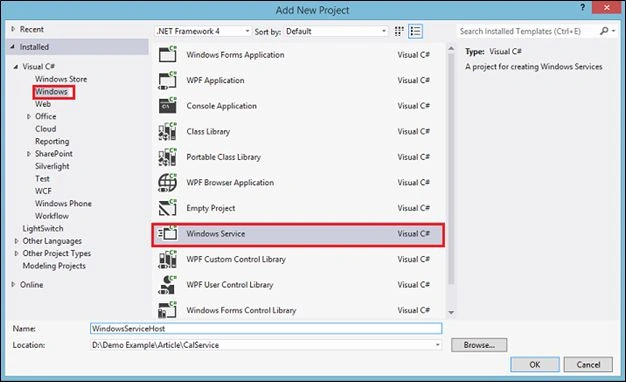Collapse the Visual C# node
Screen dimensions: 626x382
pyautogui.click(x=16, y=67)
